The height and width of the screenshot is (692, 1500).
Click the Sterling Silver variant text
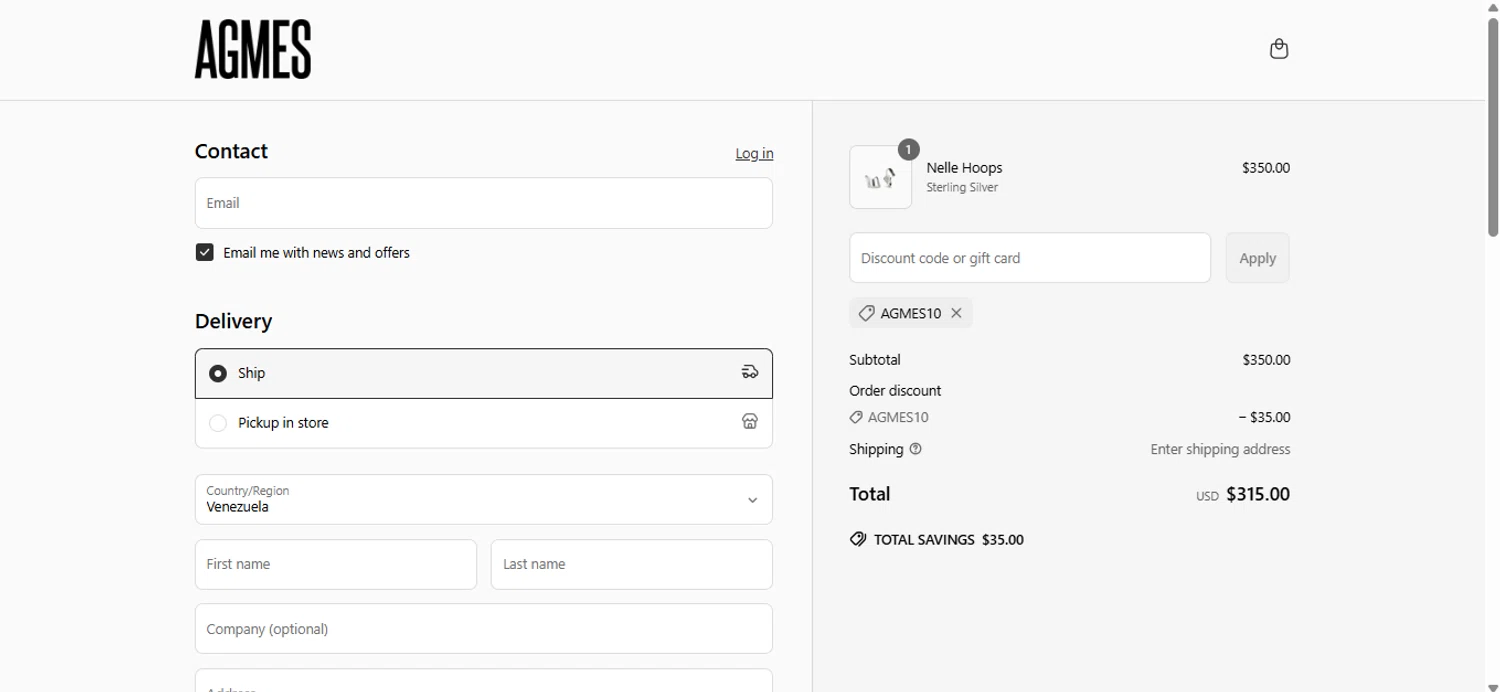click(962, 187)
